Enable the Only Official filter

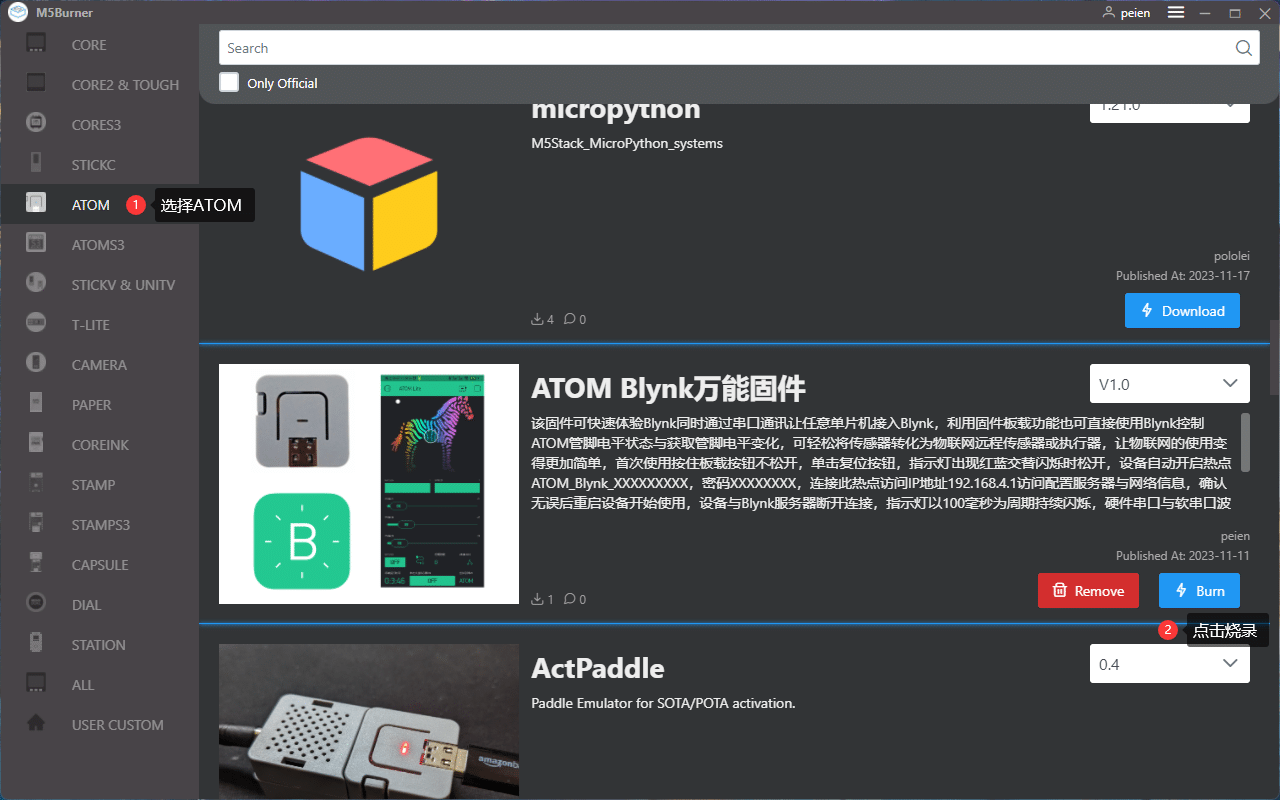pos(229,82)
